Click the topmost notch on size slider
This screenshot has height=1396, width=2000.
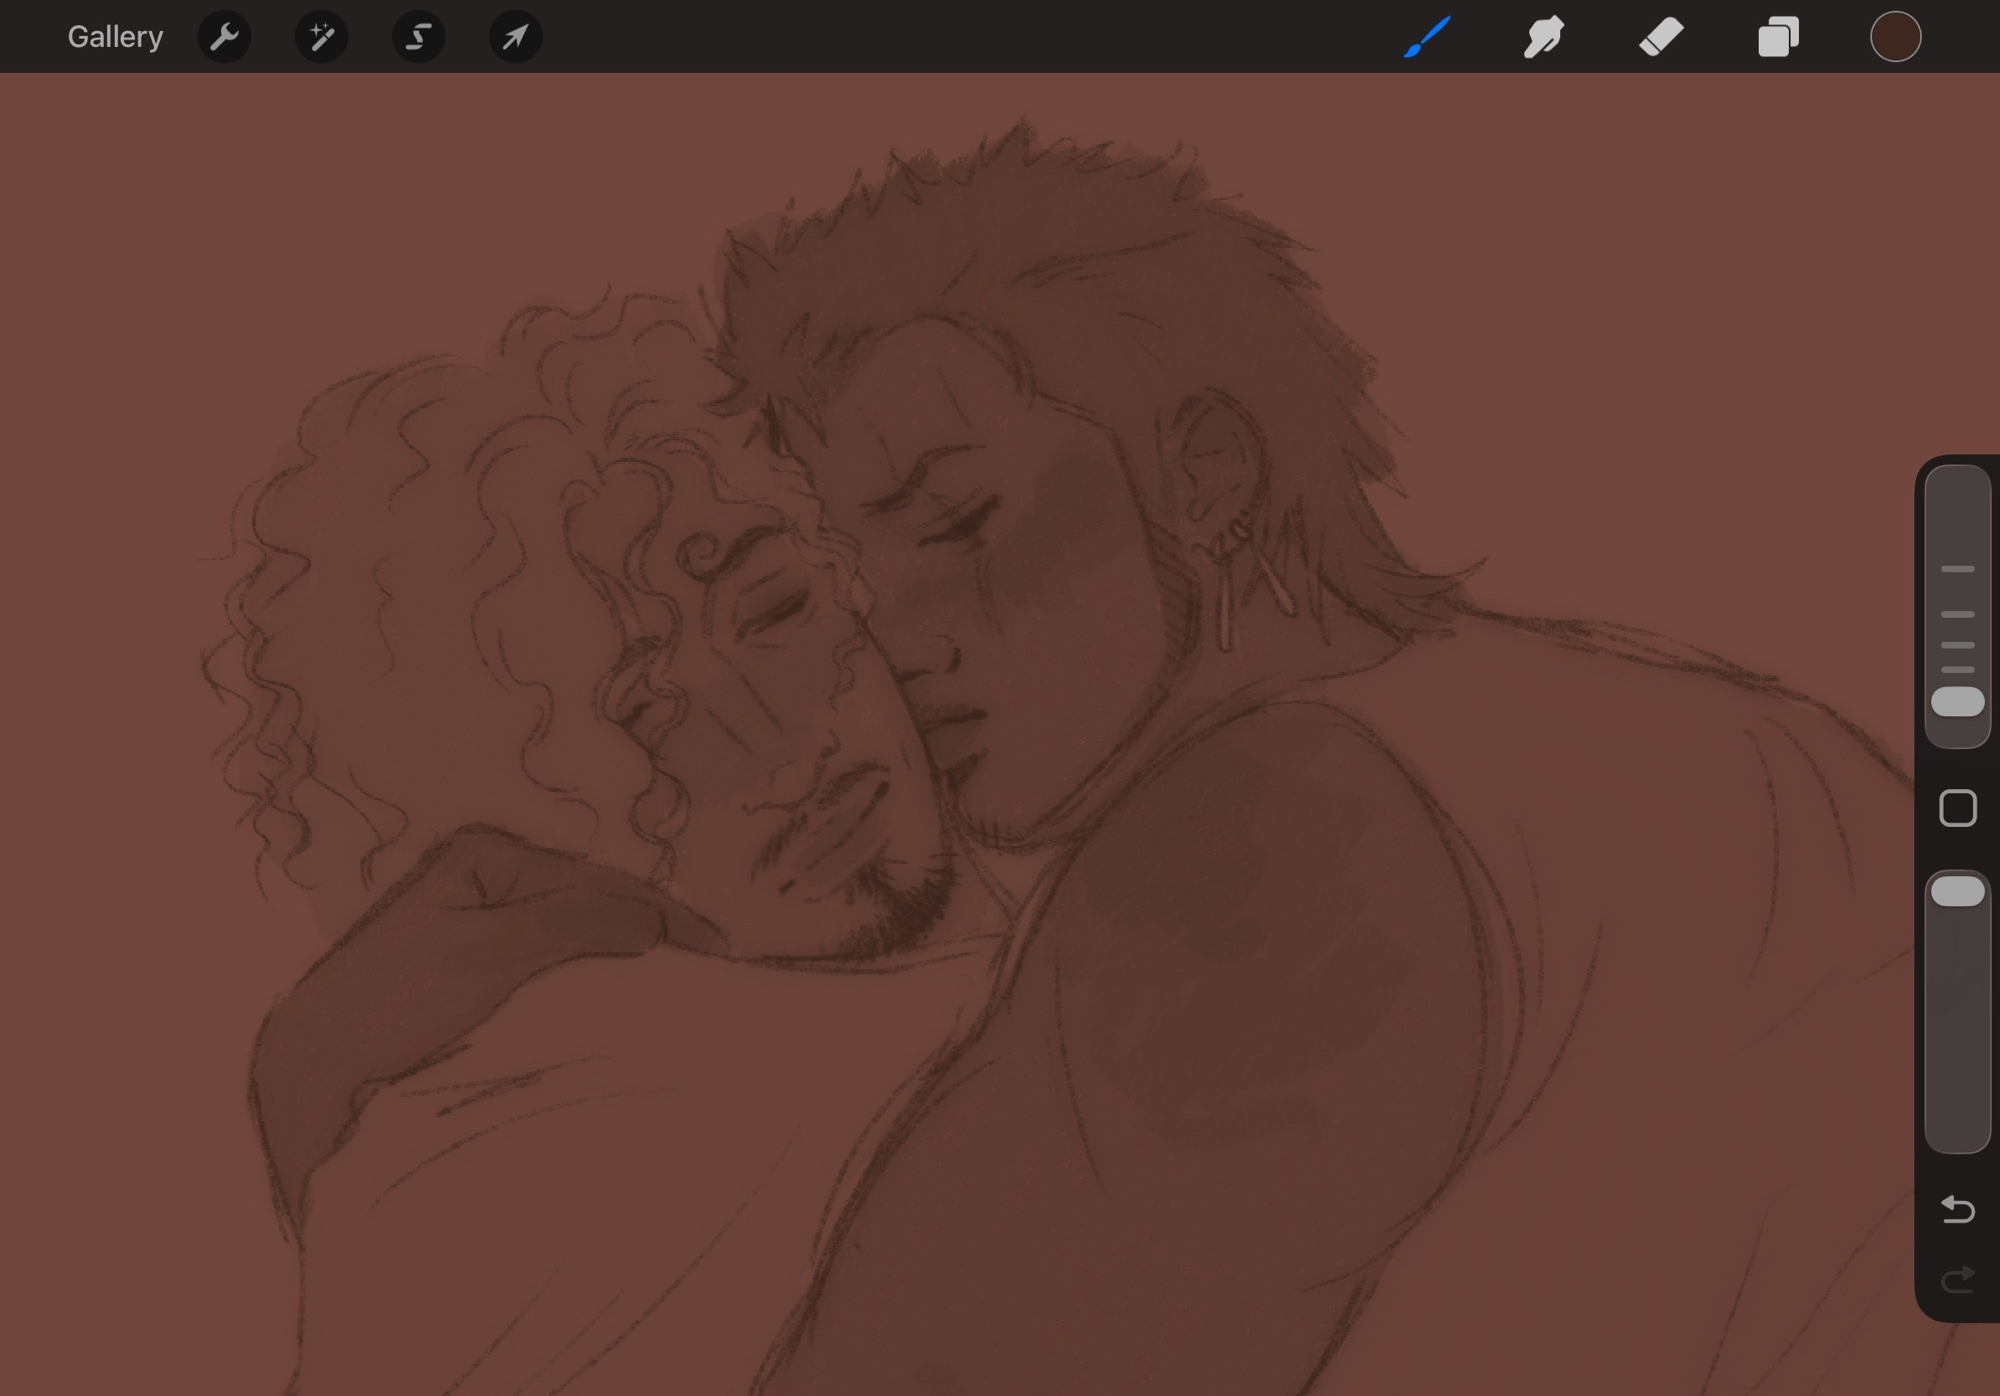1957,569
